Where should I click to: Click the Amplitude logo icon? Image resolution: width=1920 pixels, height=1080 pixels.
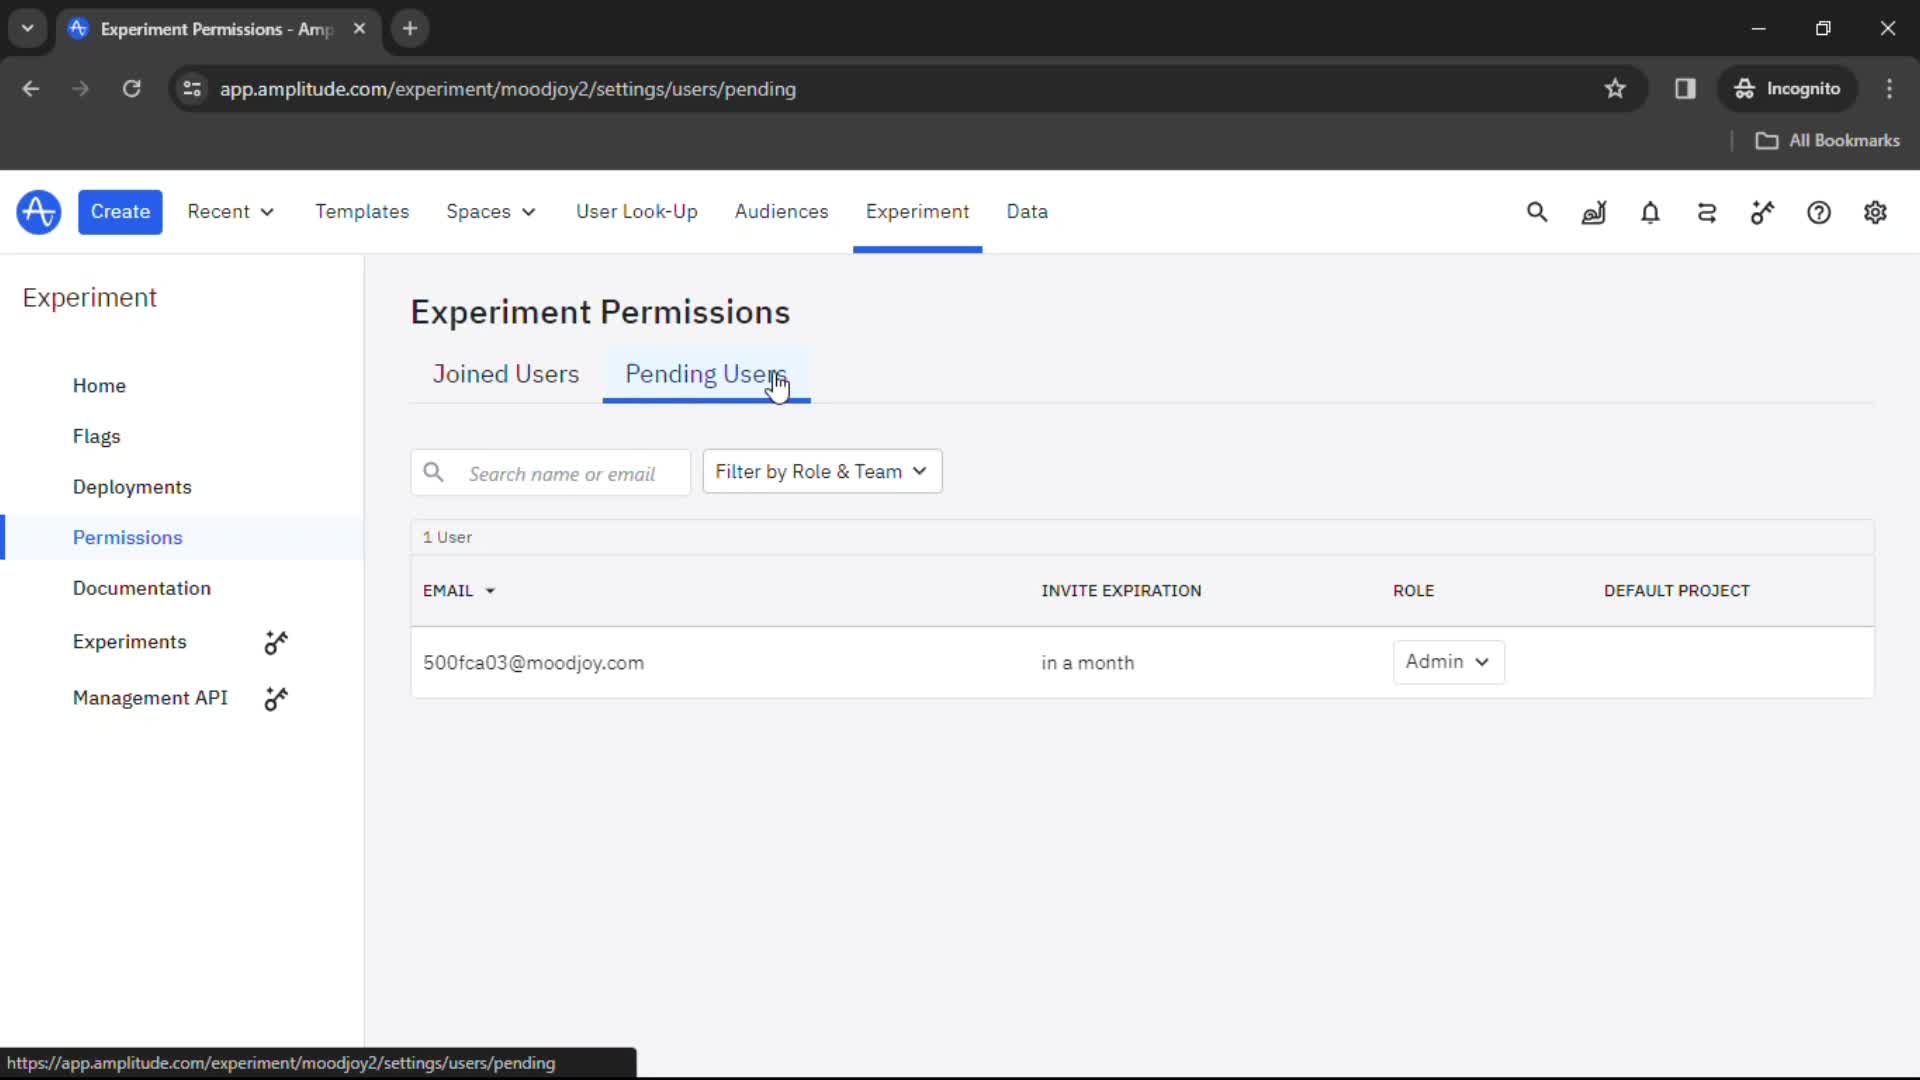(x=38, y=212)
